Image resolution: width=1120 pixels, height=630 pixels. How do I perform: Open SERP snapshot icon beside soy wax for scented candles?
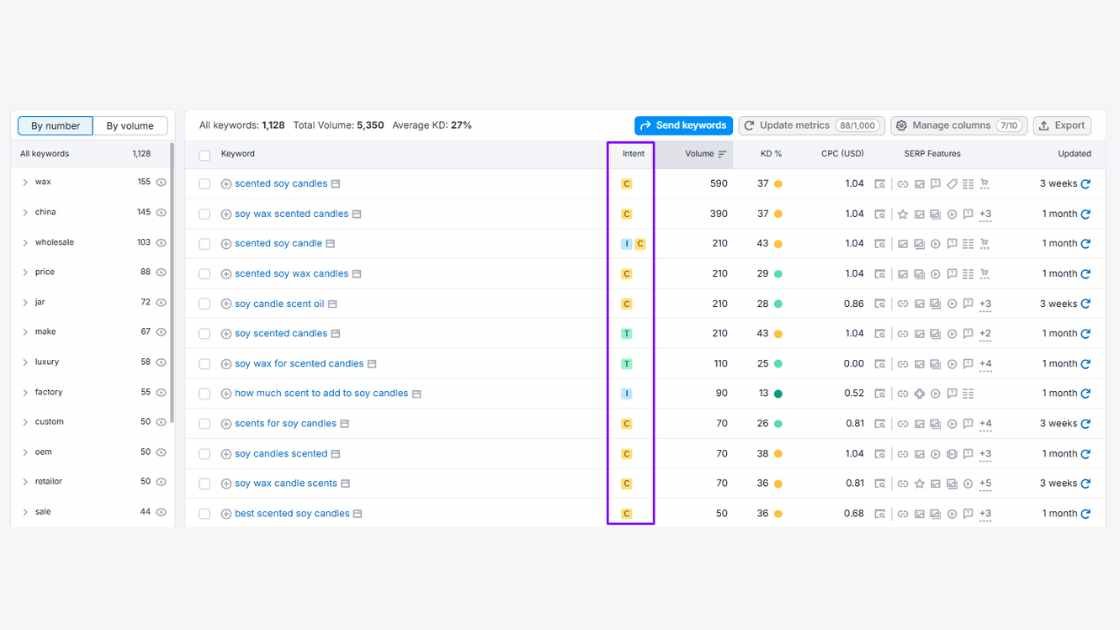pyautogui.click(x=371, y=364)
